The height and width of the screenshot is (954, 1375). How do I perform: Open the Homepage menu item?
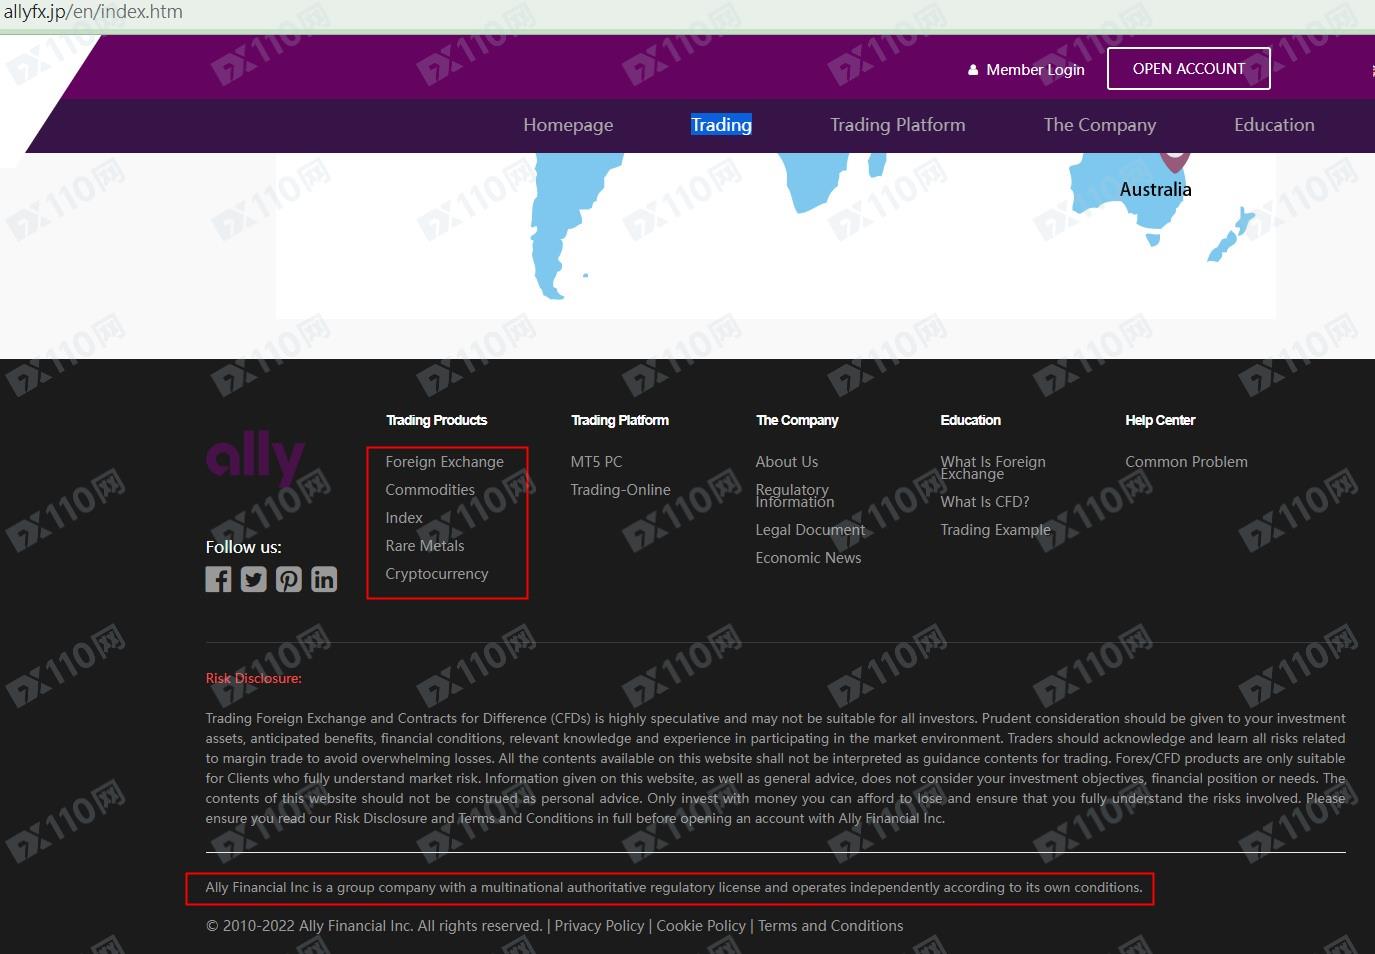[x=568, y=125]
